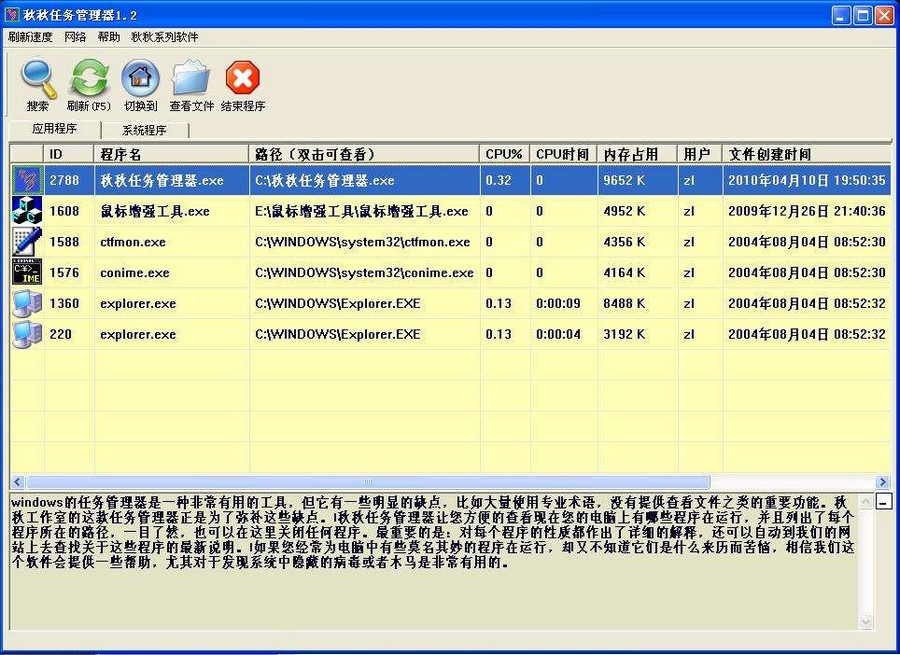Click the 搜索 magnifier search icon
Screen dimensions: 900x655
pyautogui.click(x=37, y=78)
